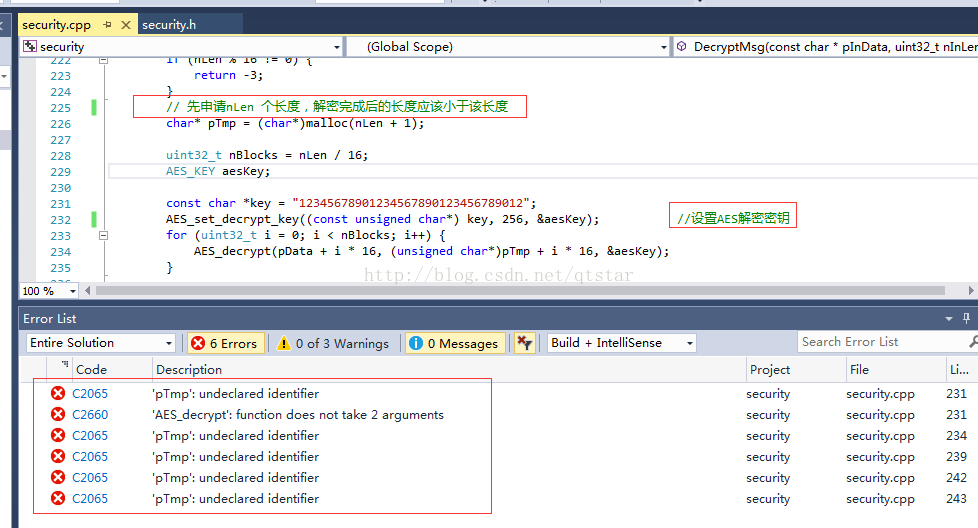This screenshot has height=528, width=978.
Task: Click the security.cpp file cell for line 239
Action: click(880, 457)
